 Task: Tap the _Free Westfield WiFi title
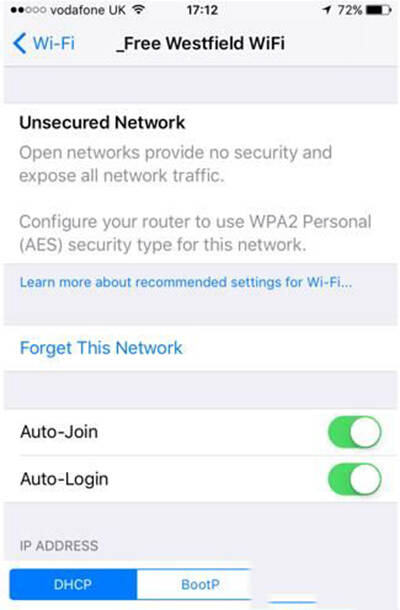click(200, 43)
